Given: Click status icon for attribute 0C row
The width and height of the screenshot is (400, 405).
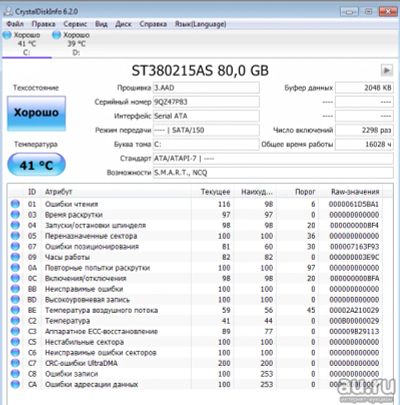Looking at the screenshot, I should pos(15,278).
